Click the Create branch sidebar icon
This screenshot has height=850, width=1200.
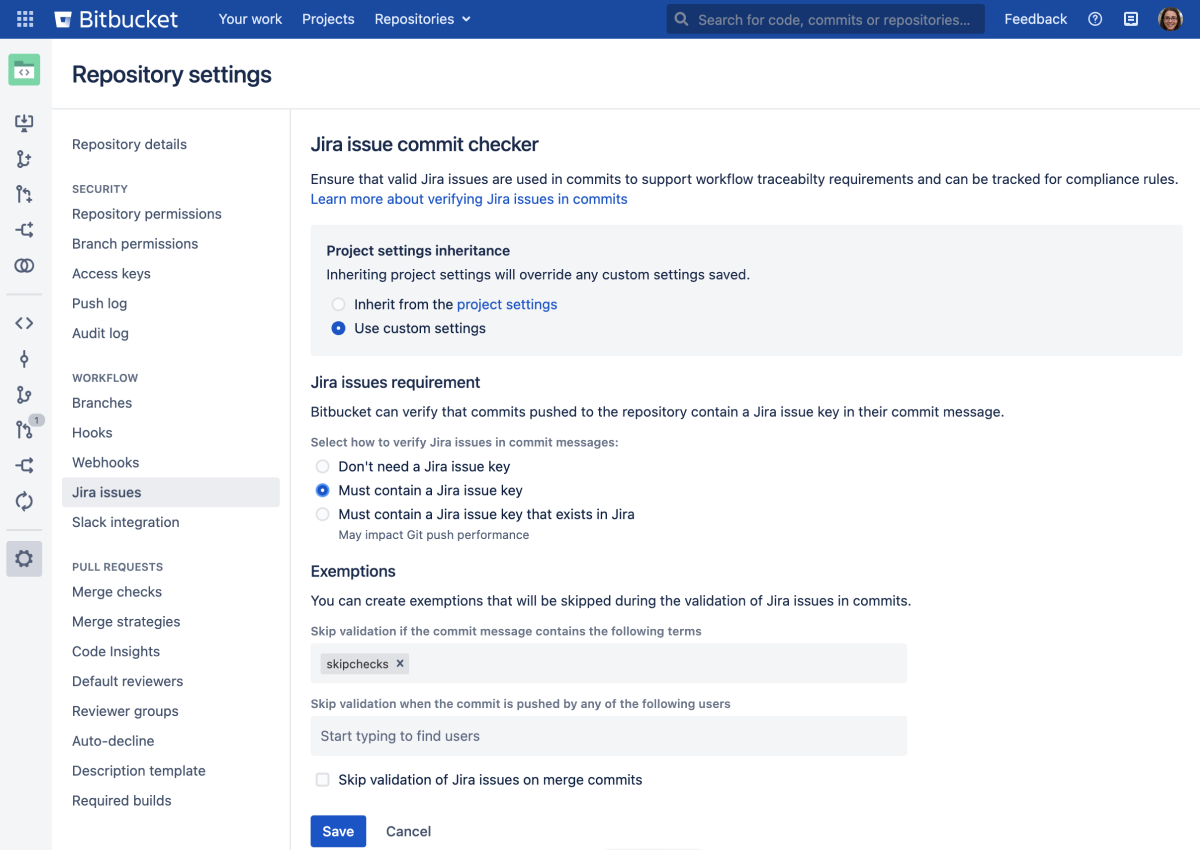(x=24, y=159)
